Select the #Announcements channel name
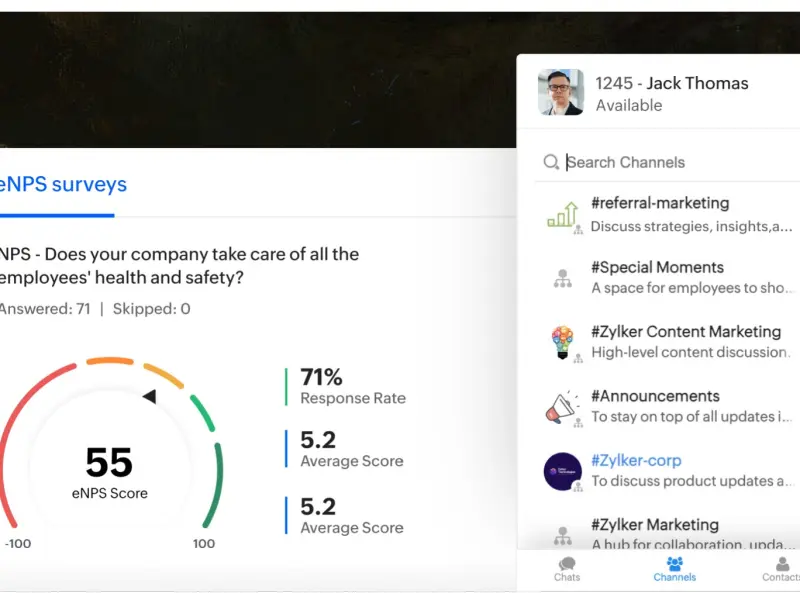Viewport: 800px width, 600px height. (x=655, y=396)
